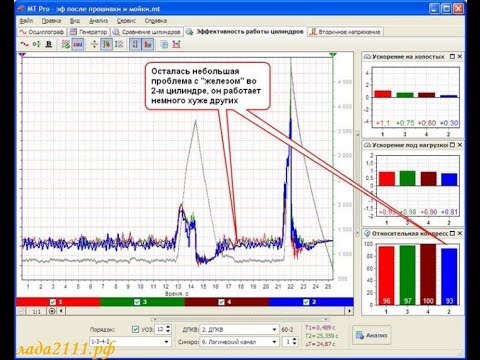Screen dimensions: 480x360
Task: Uncheck cylinder 1 checkbox on red bar
Action: 53,302
